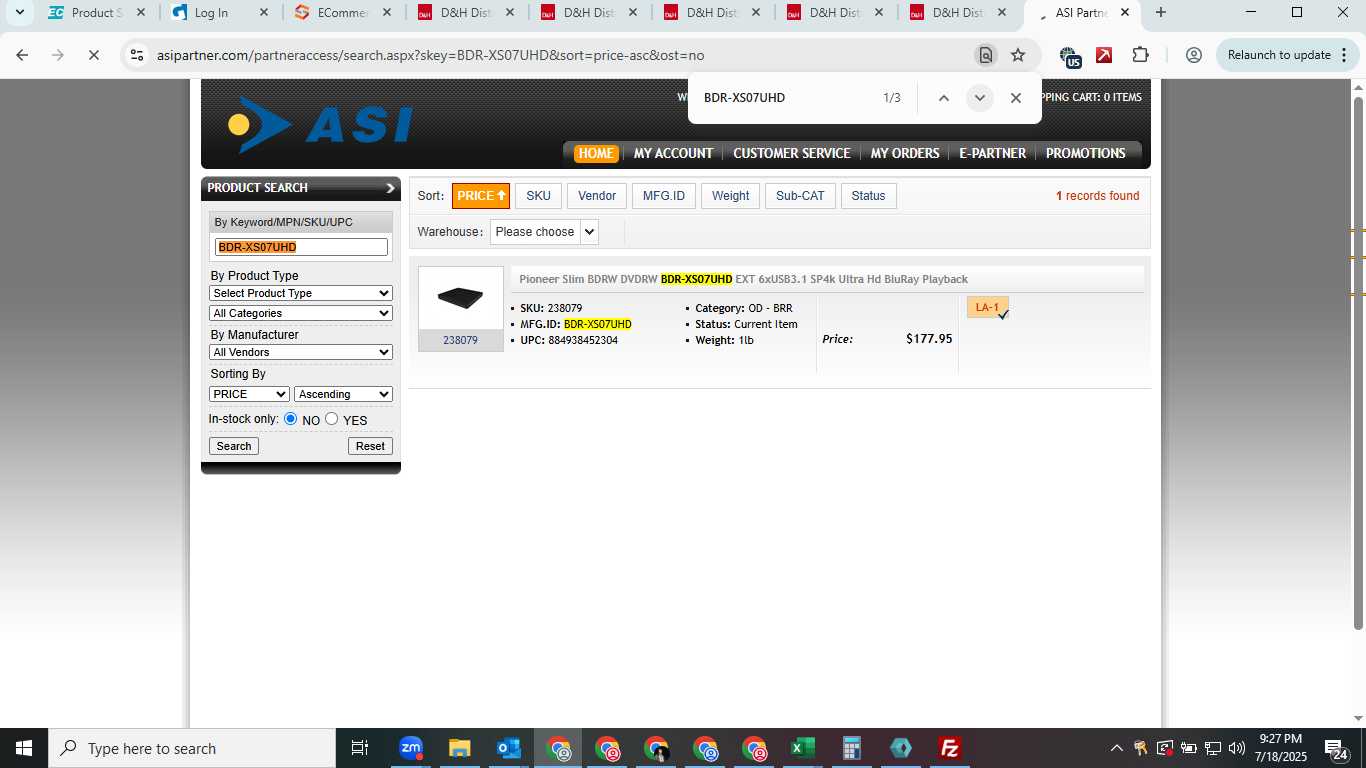
Task: Click the ASI logo
Action: pos(320,125)
